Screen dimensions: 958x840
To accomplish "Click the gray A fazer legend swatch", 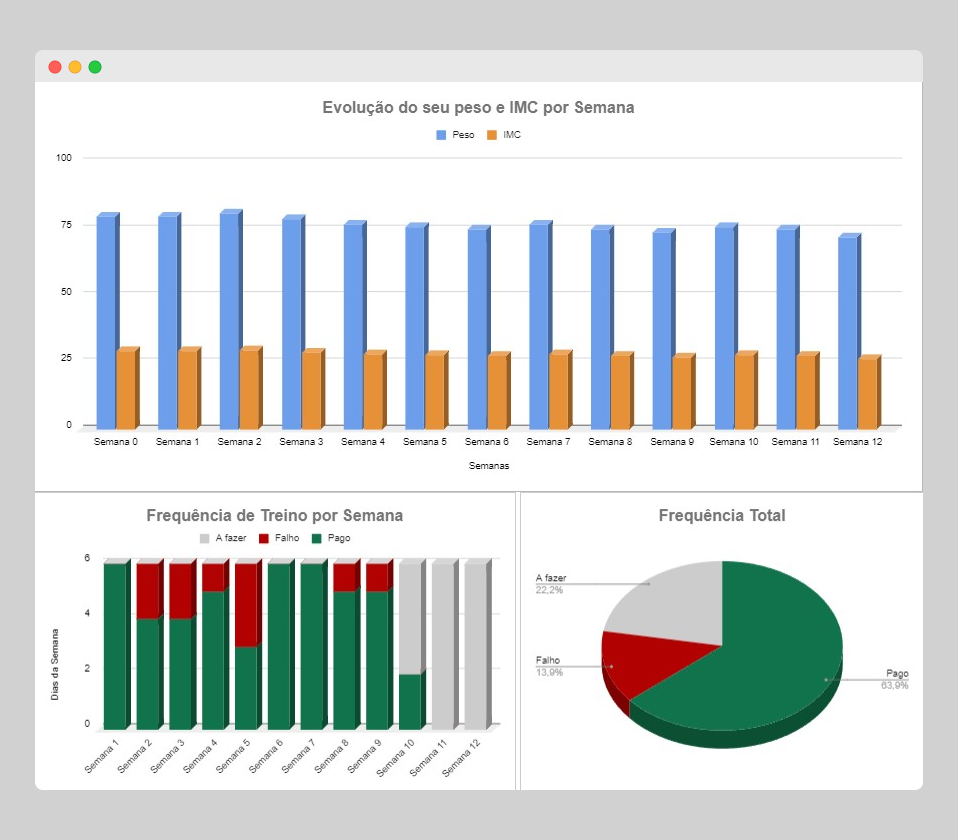I will click(205, 538).
